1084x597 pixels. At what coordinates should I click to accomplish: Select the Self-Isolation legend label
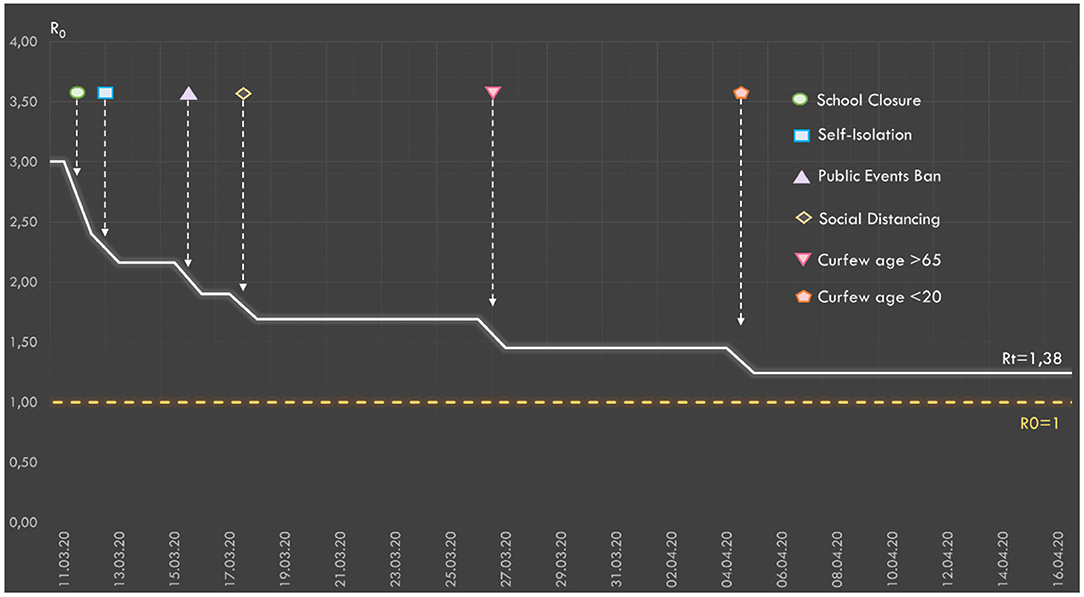point(865,135)
